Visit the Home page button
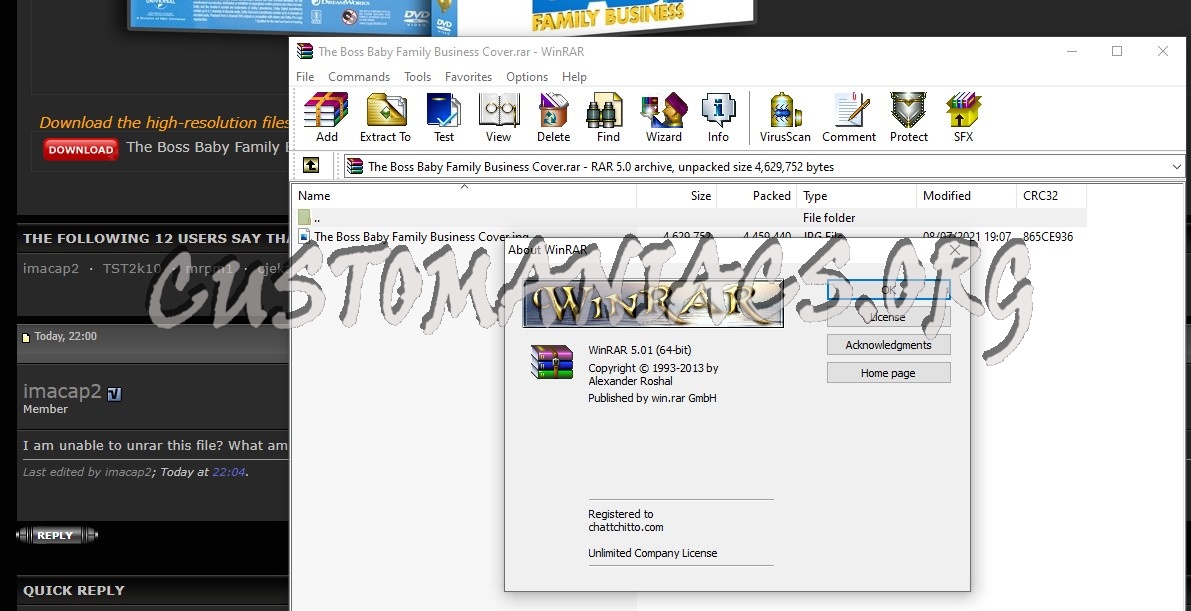This screenshot has height=611, width=1191. point(889,373)
